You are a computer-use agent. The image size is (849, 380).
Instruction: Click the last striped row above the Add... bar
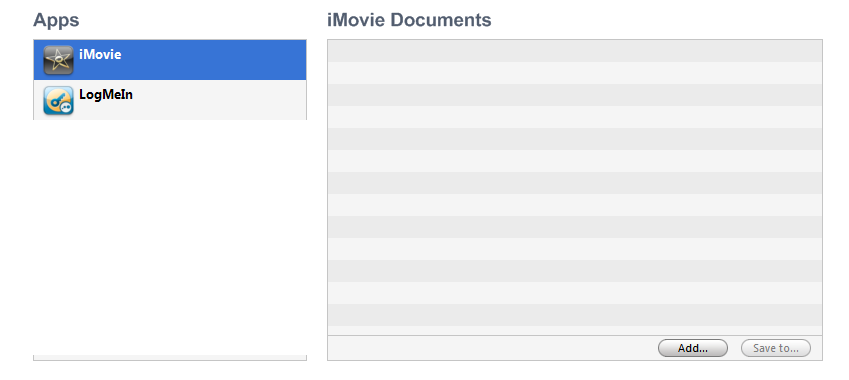[574, 330]
